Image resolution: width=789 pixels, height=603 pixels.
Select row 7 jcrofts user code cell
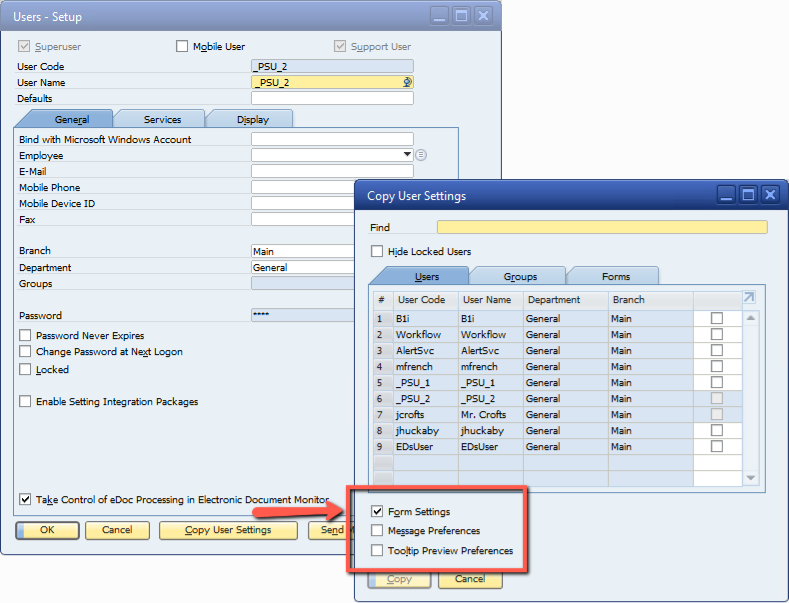[x=426, y=415]
